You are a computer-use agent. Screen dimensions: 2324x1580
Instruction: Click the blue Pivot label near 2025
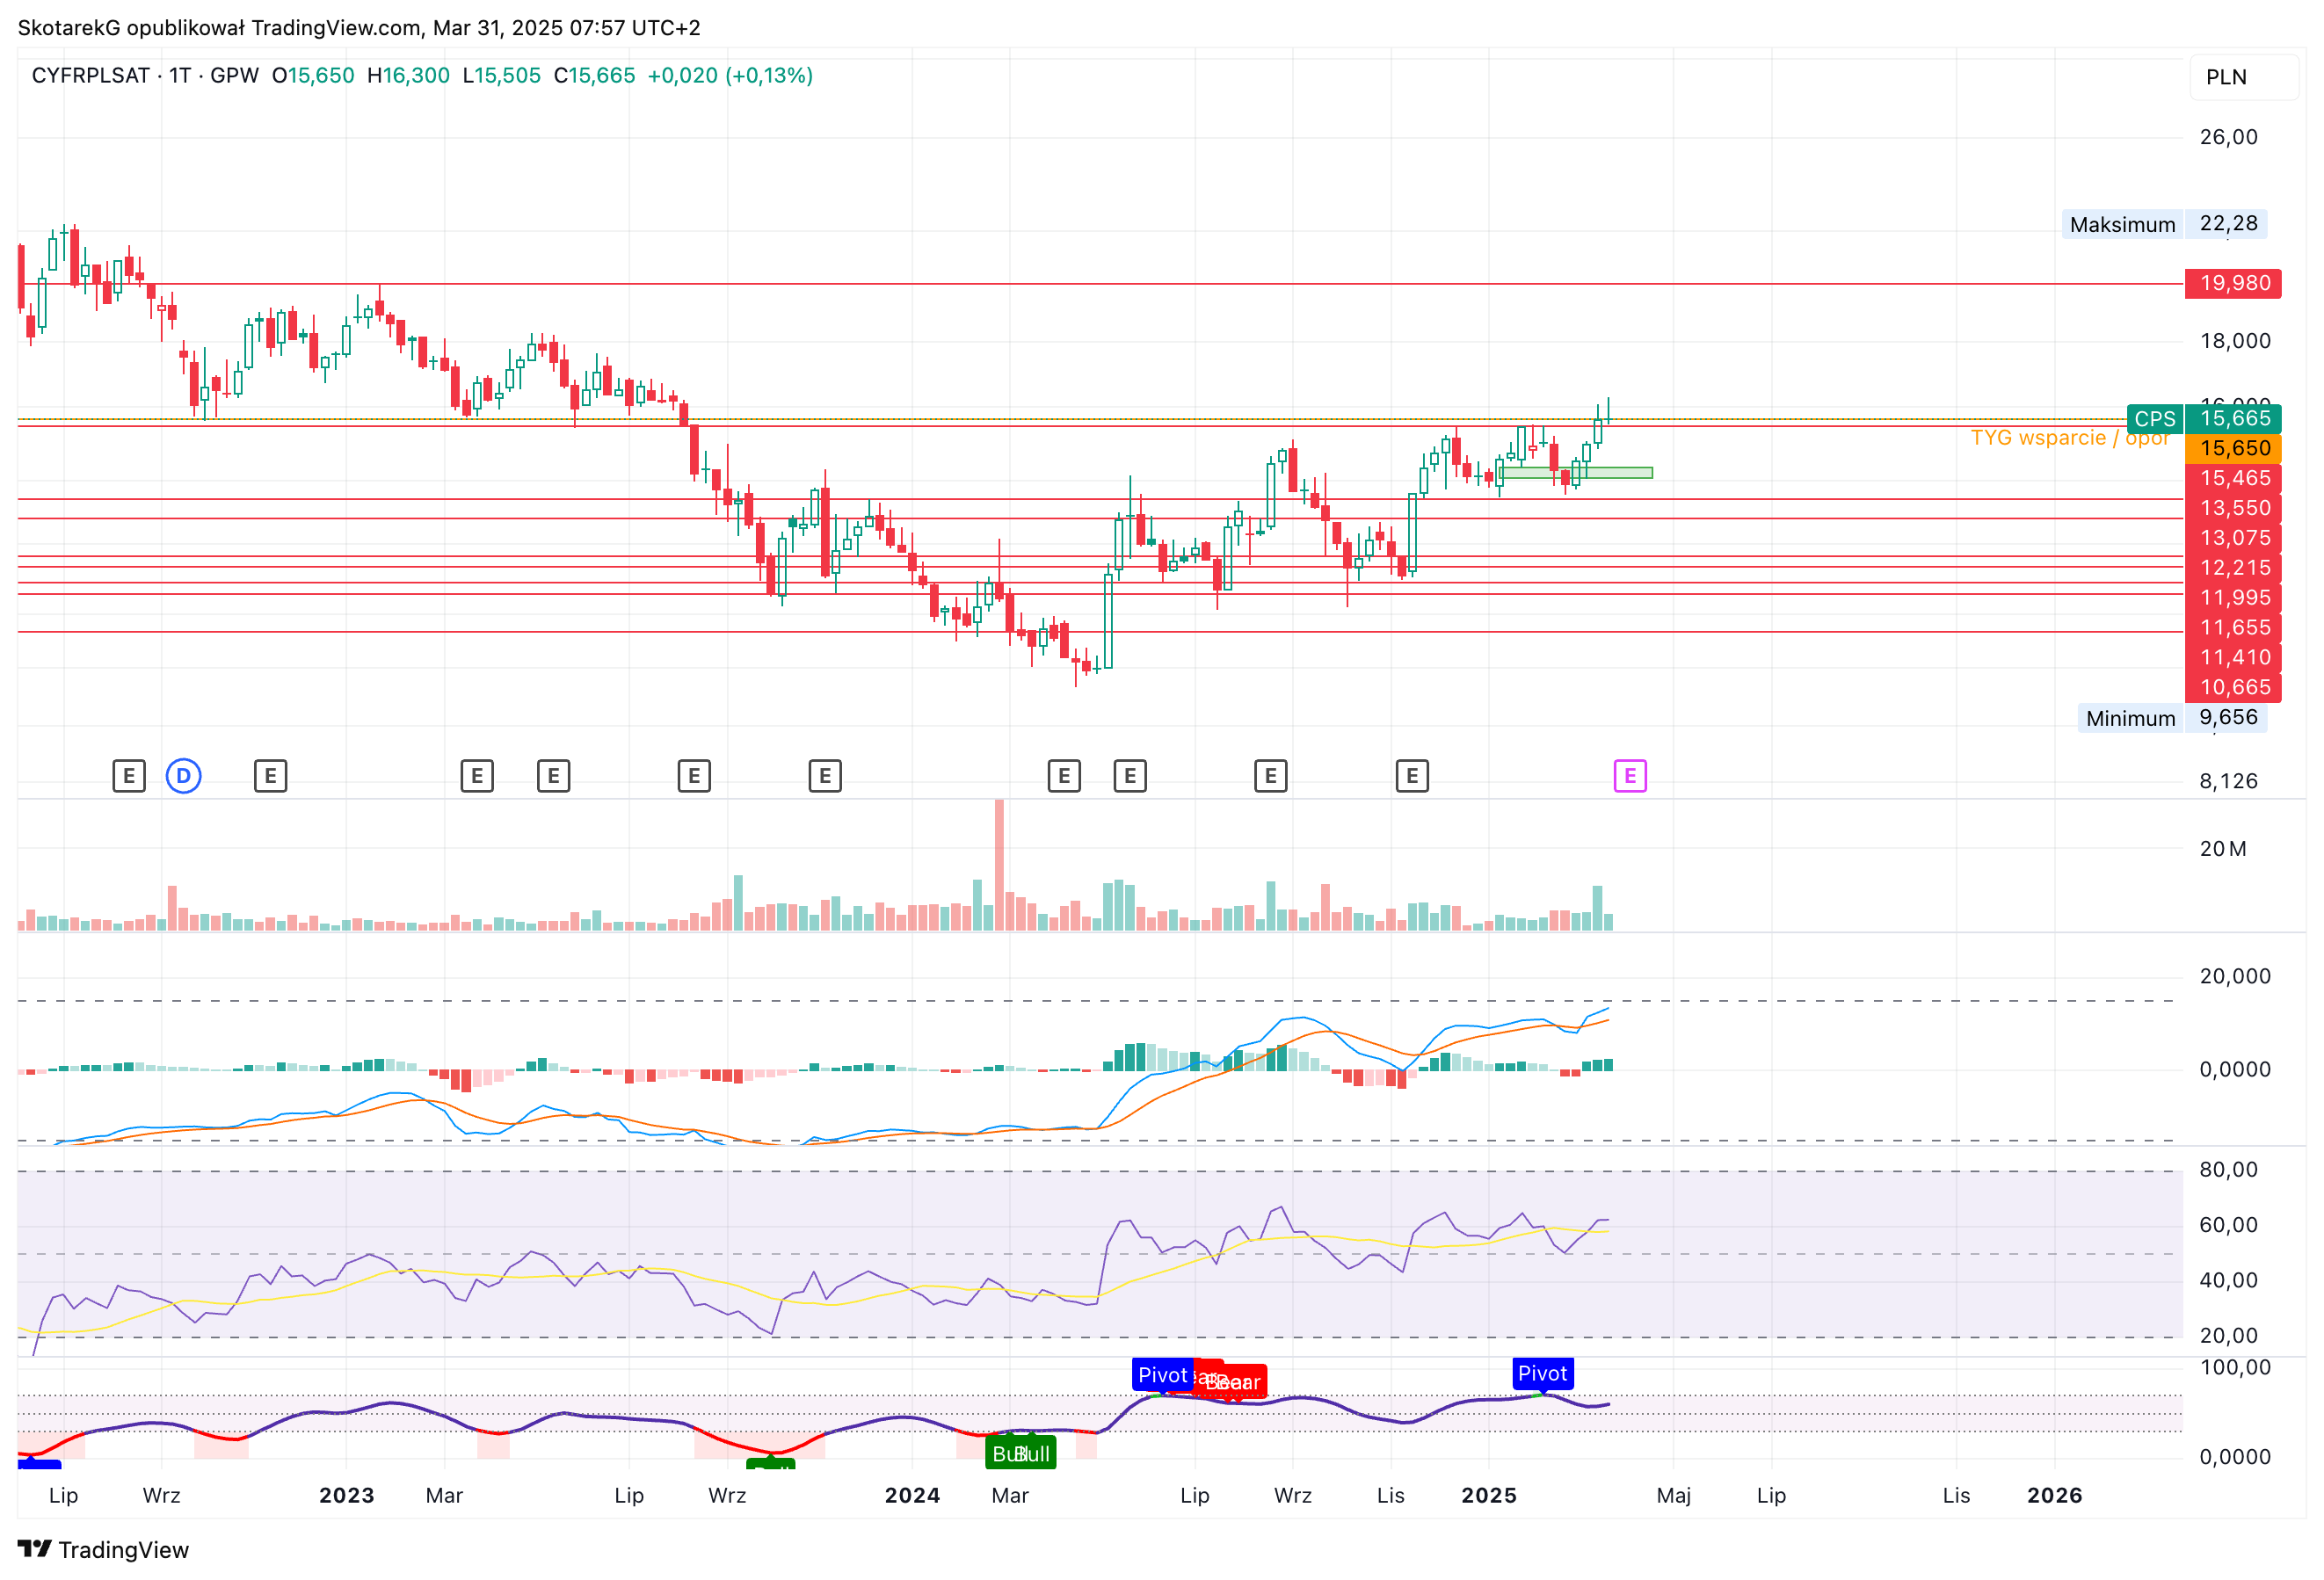click(1542, 1374)
